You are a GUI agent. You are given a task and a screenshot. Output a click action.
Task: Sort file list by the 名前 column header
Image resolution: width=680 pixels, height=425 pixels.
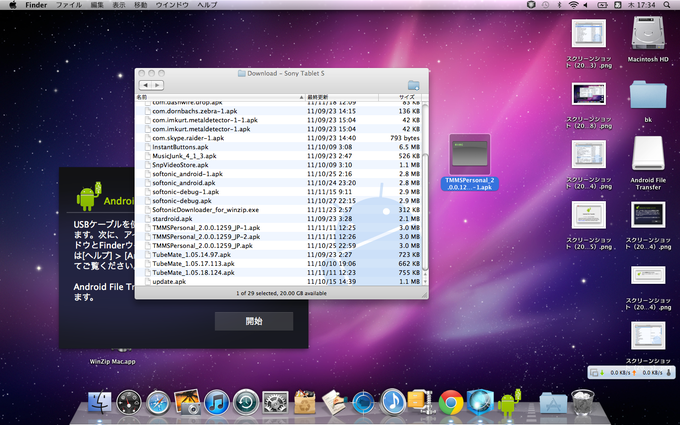(220, 97)
